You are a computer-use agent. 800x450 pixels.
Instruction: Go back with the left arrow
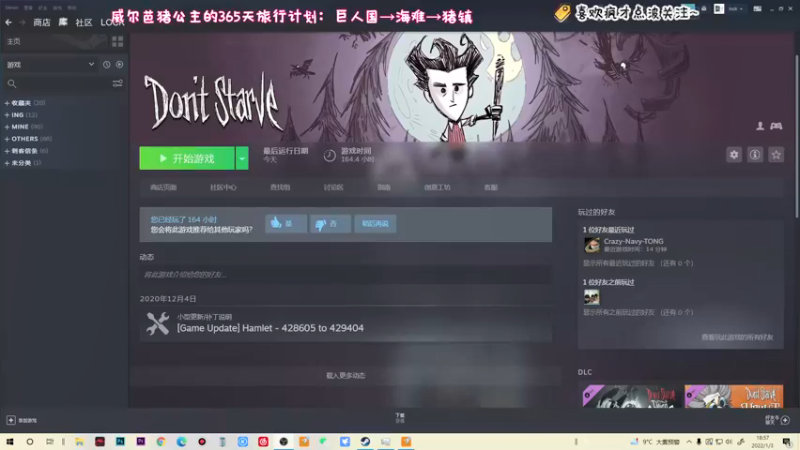click(9, 22)
